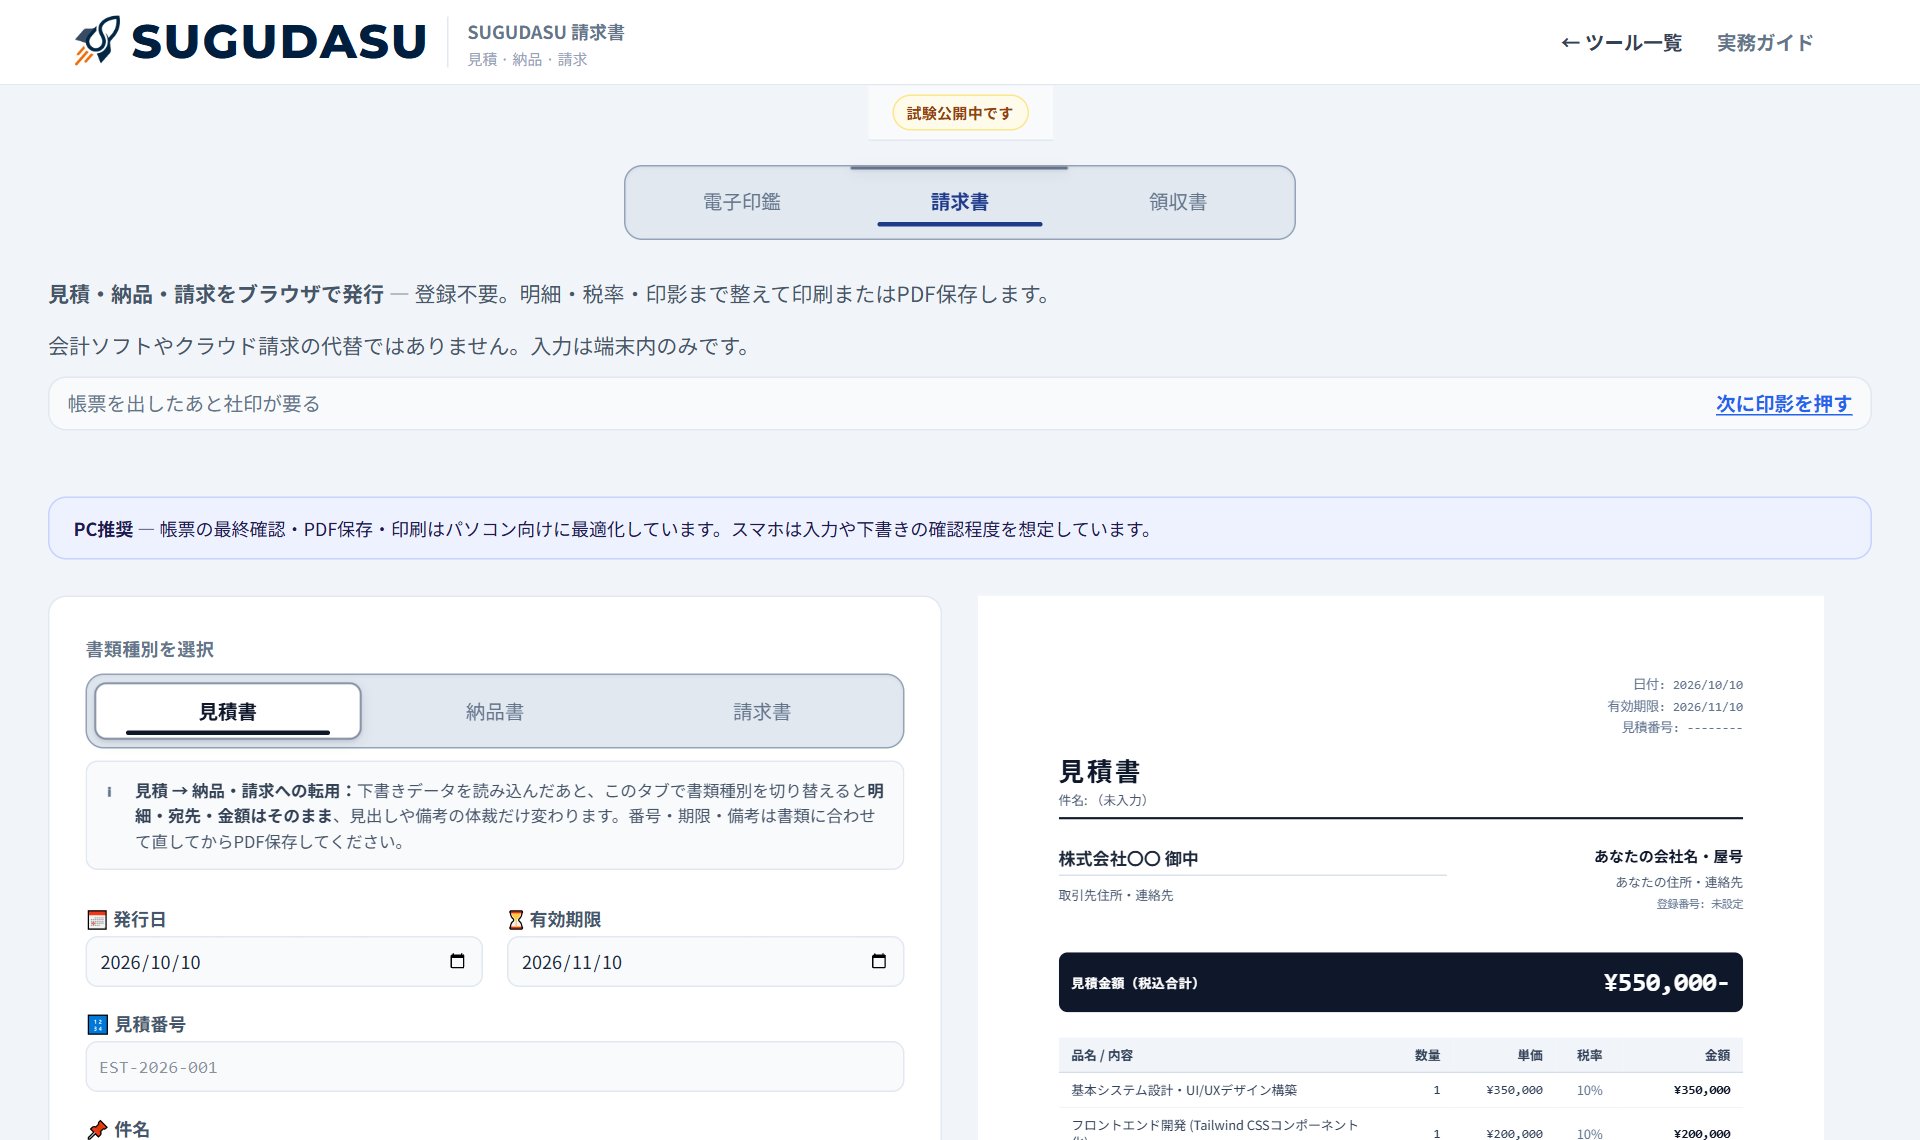This screenshot has height=1140, width=1920.
Task: Click the 見積番号 input field
Action: tap(495, 1067)
